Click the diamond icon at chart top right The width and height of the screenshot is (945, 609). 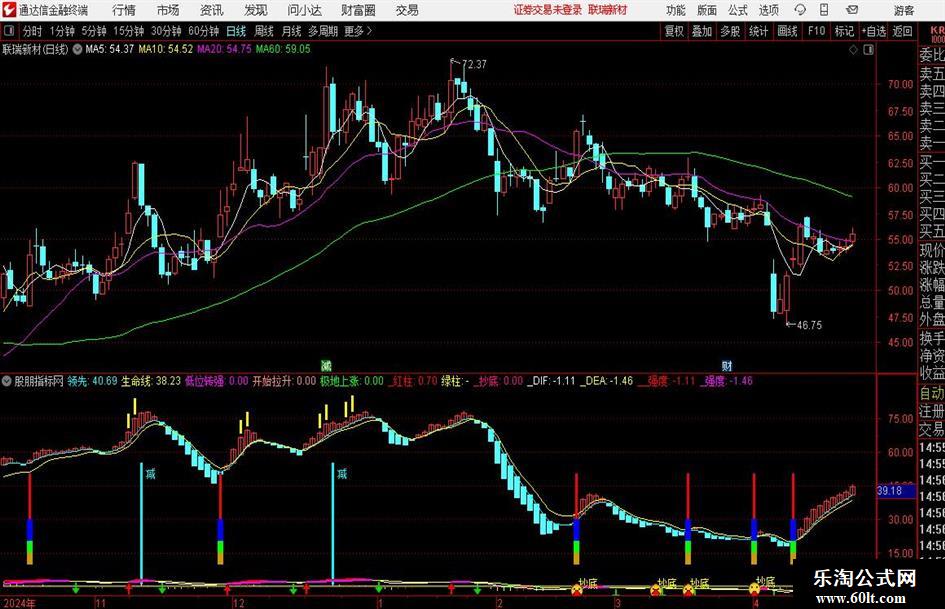point(853,49)
